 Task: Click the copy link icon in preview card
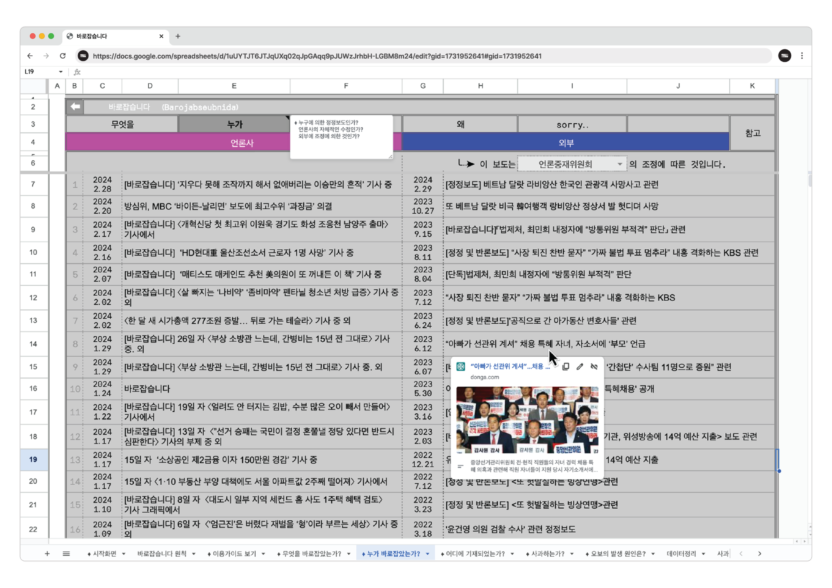tap(566, 367)
